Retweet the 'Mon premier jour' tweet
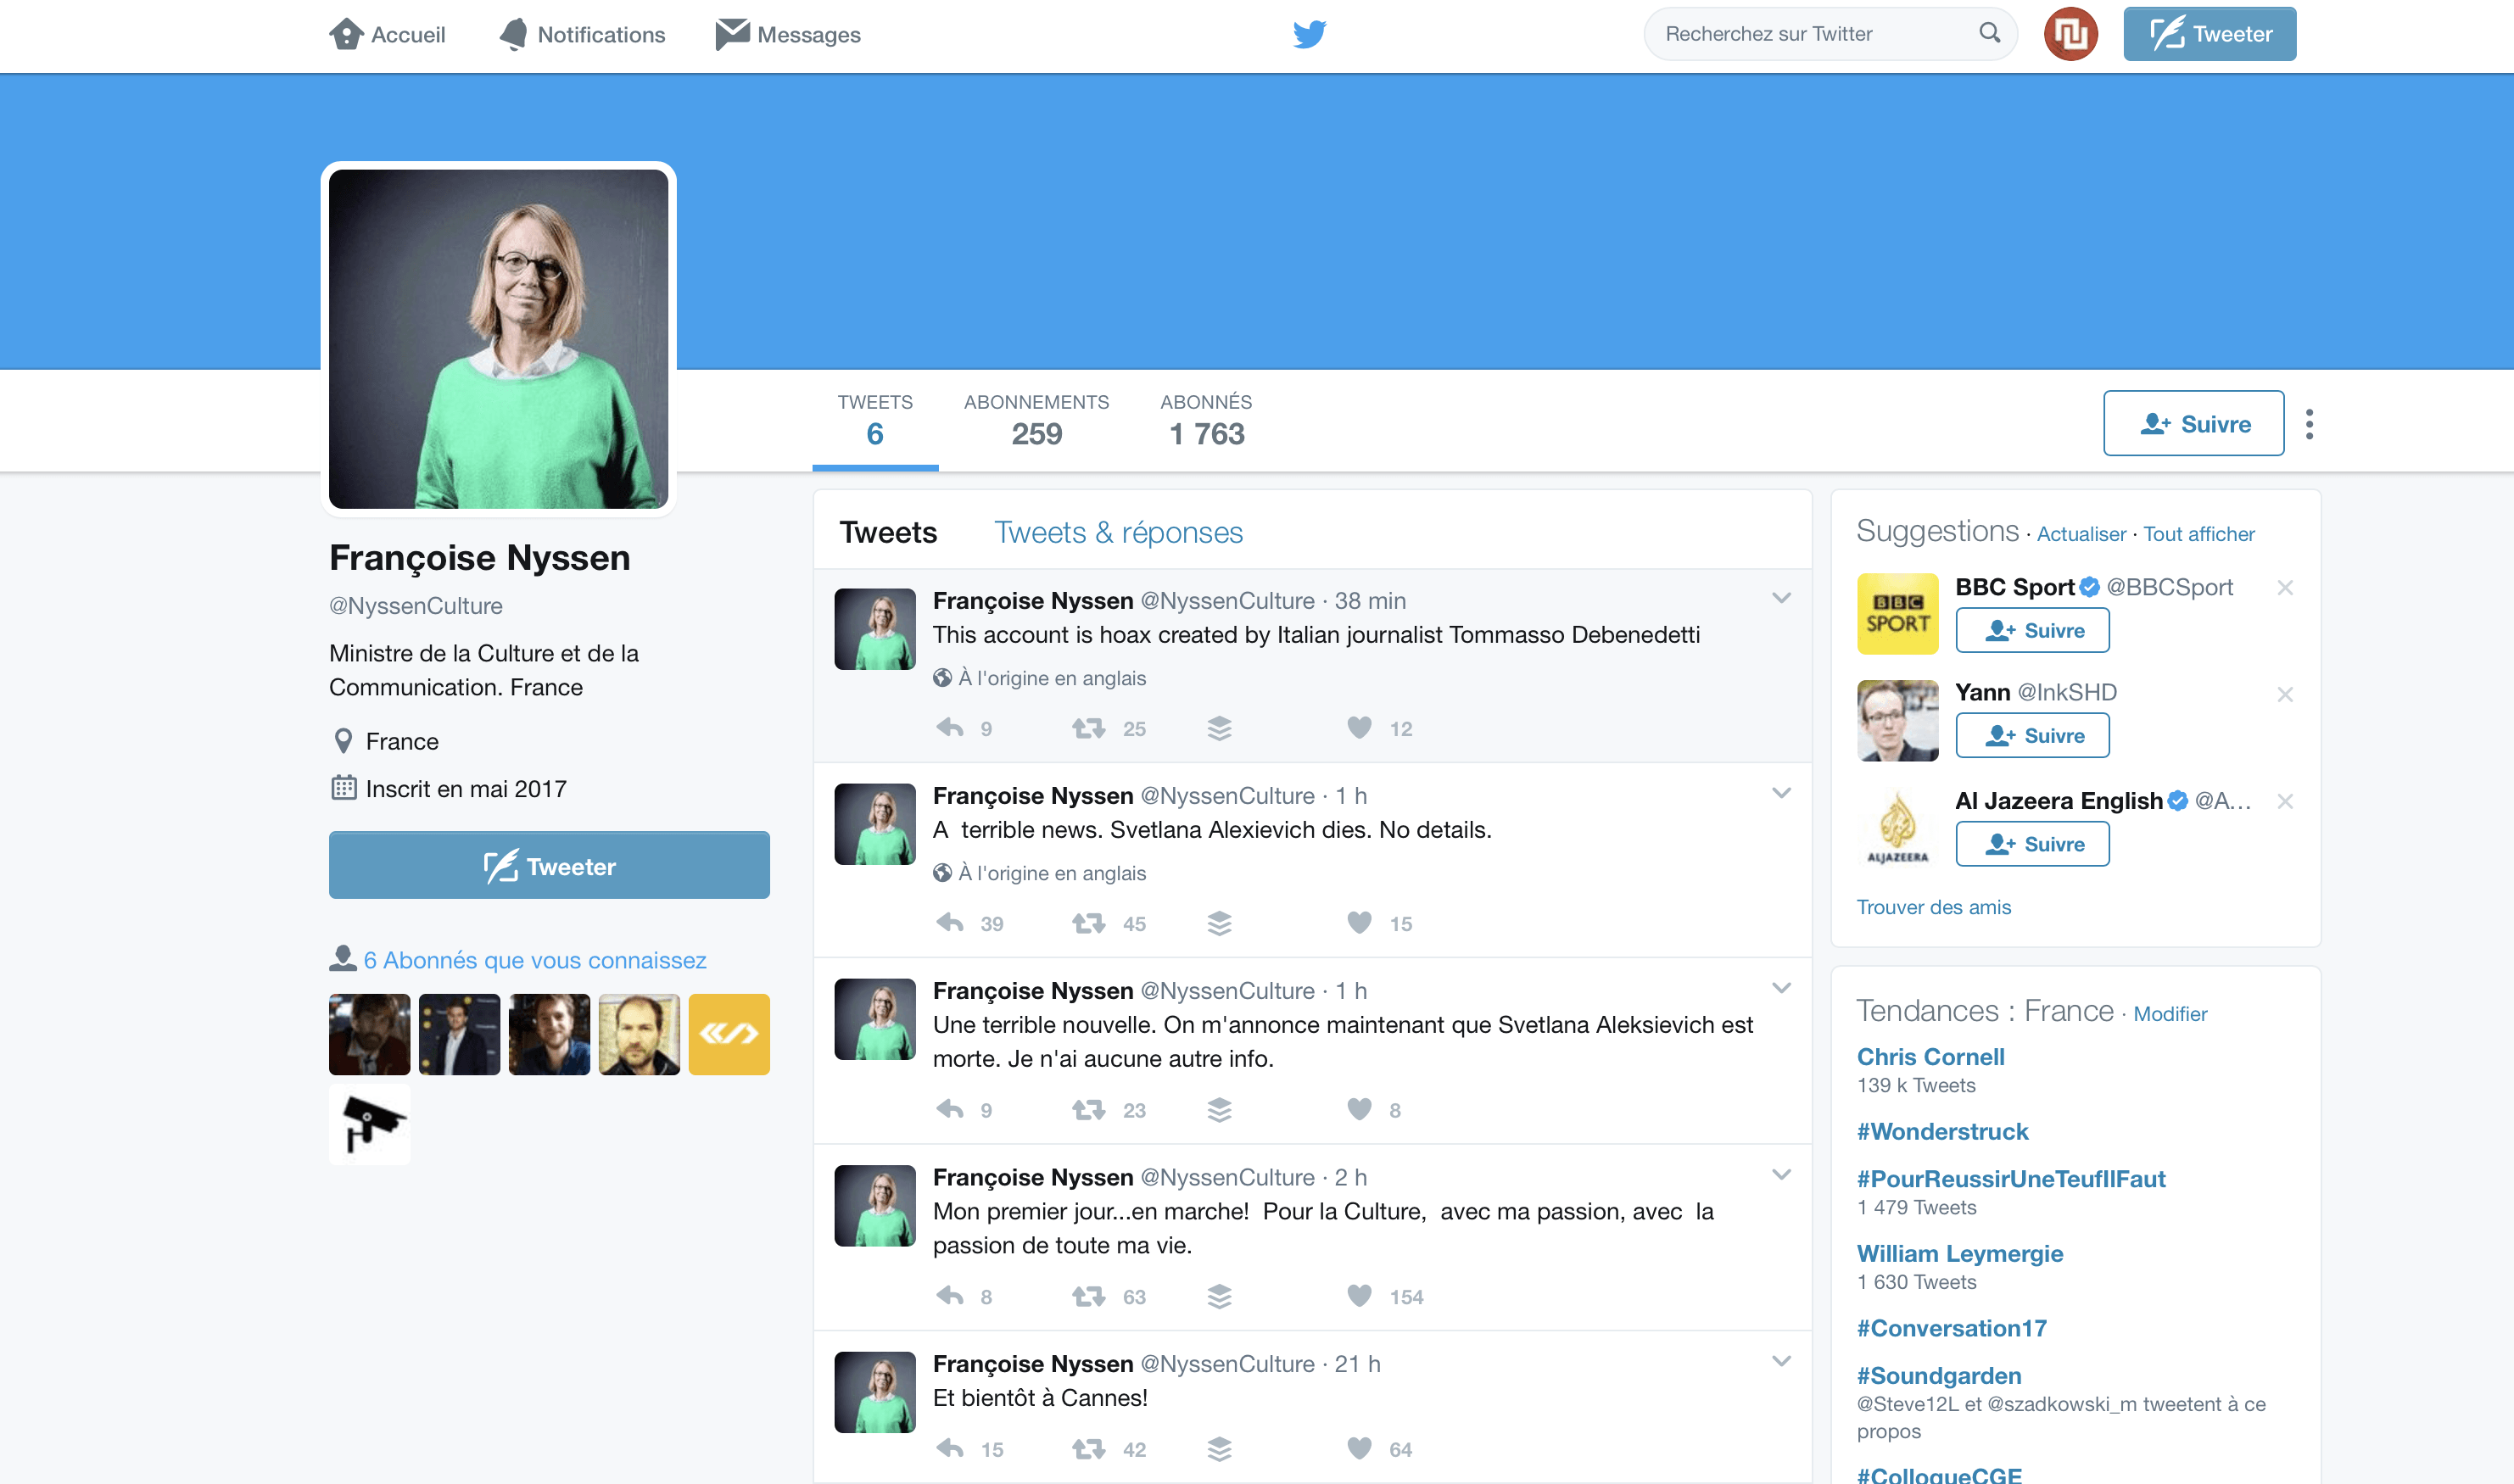The image size is (2514, 1484). [1088, 1297]
